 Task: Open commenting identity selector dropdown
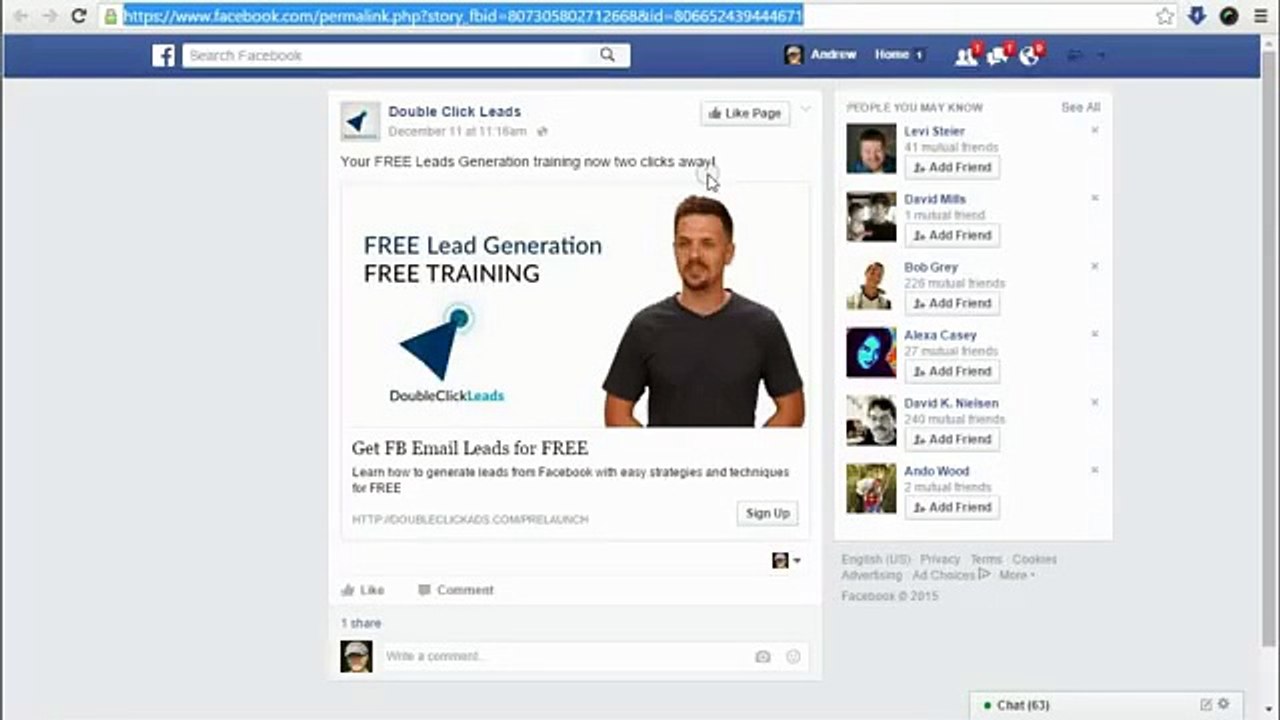point(786,561)
